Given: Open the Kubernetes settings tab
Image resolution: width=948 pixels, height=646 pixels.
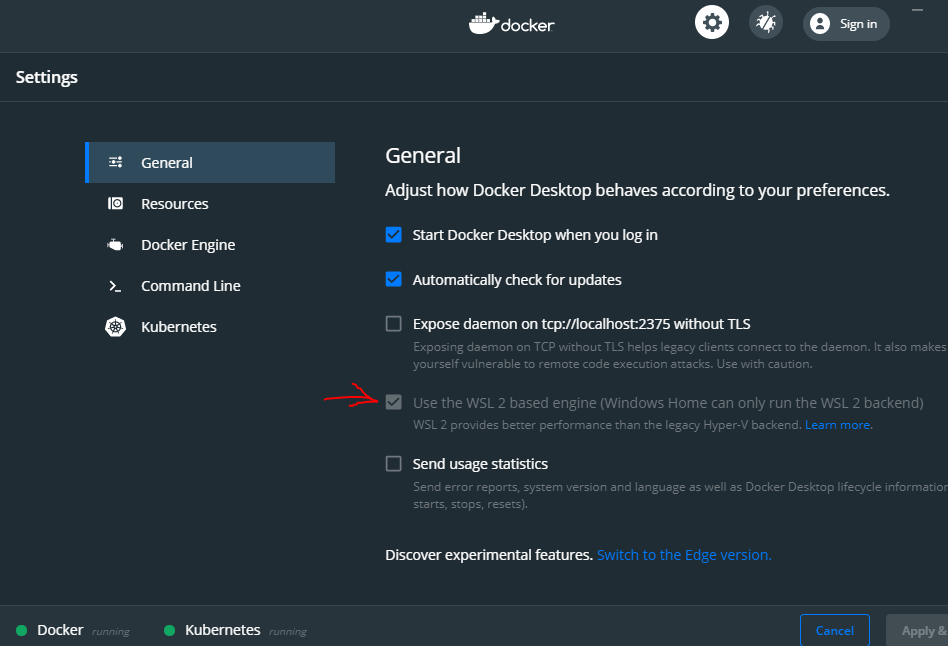Looking at the screenshot, I should (x=179, y=327).
